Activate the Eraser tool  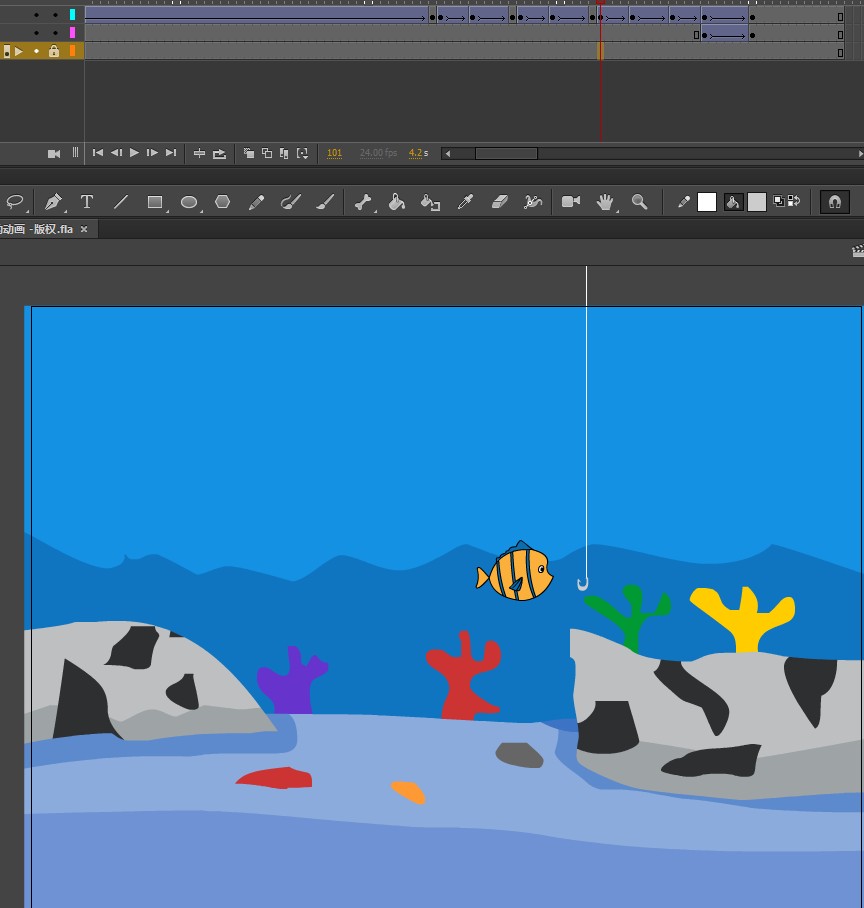pos(500,202)
